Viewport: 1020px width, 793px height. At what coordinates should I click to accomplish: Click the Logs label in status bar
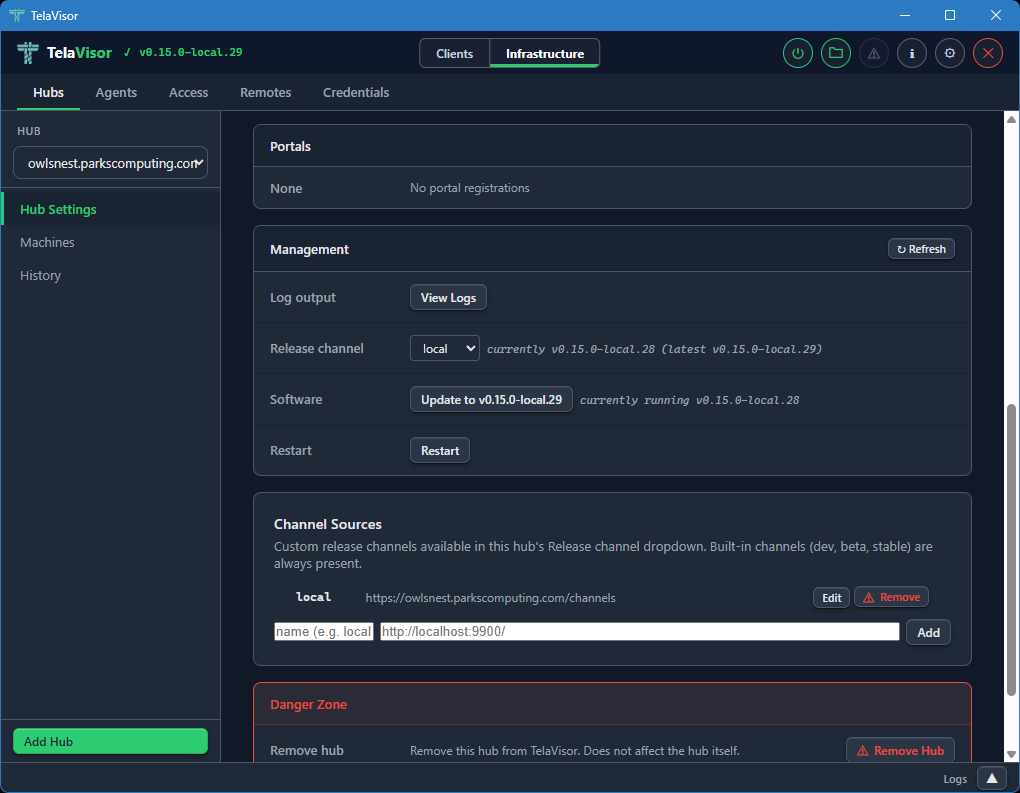click(x=955, y=779)
